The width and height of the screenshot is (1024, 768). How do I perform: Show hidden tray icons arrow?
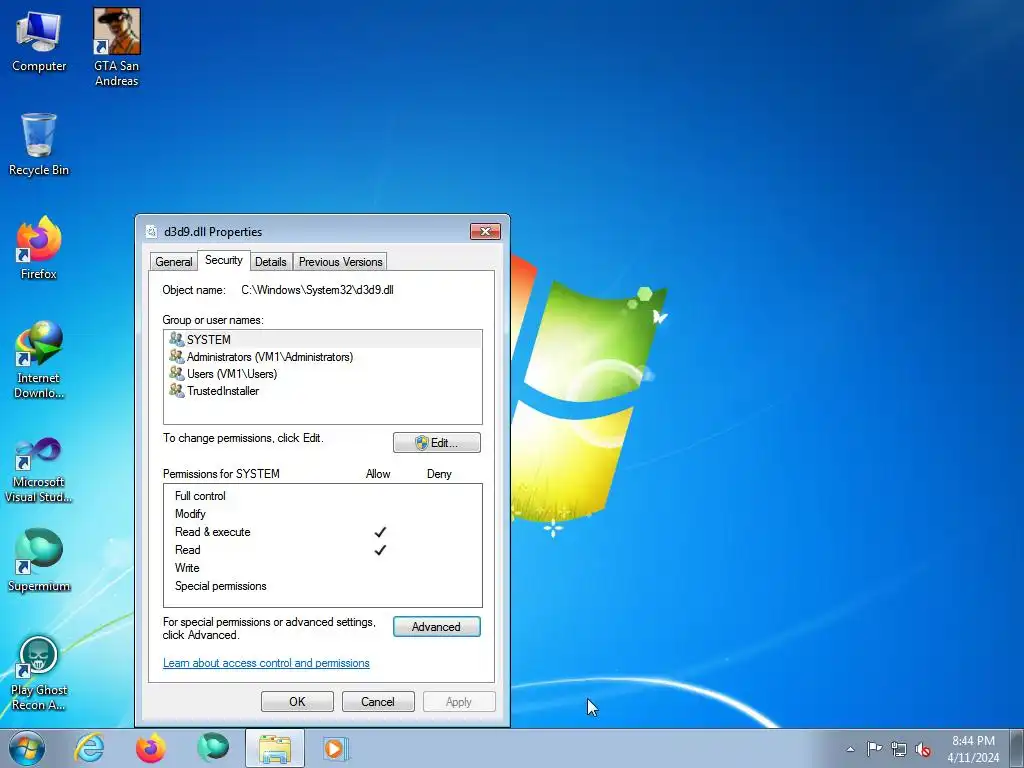[x=850, y=749]
